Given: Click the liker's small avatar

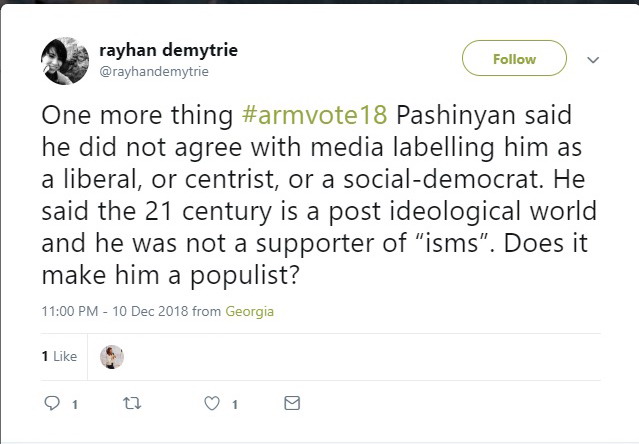Looking at the screenshot, I should coord(113,357).
